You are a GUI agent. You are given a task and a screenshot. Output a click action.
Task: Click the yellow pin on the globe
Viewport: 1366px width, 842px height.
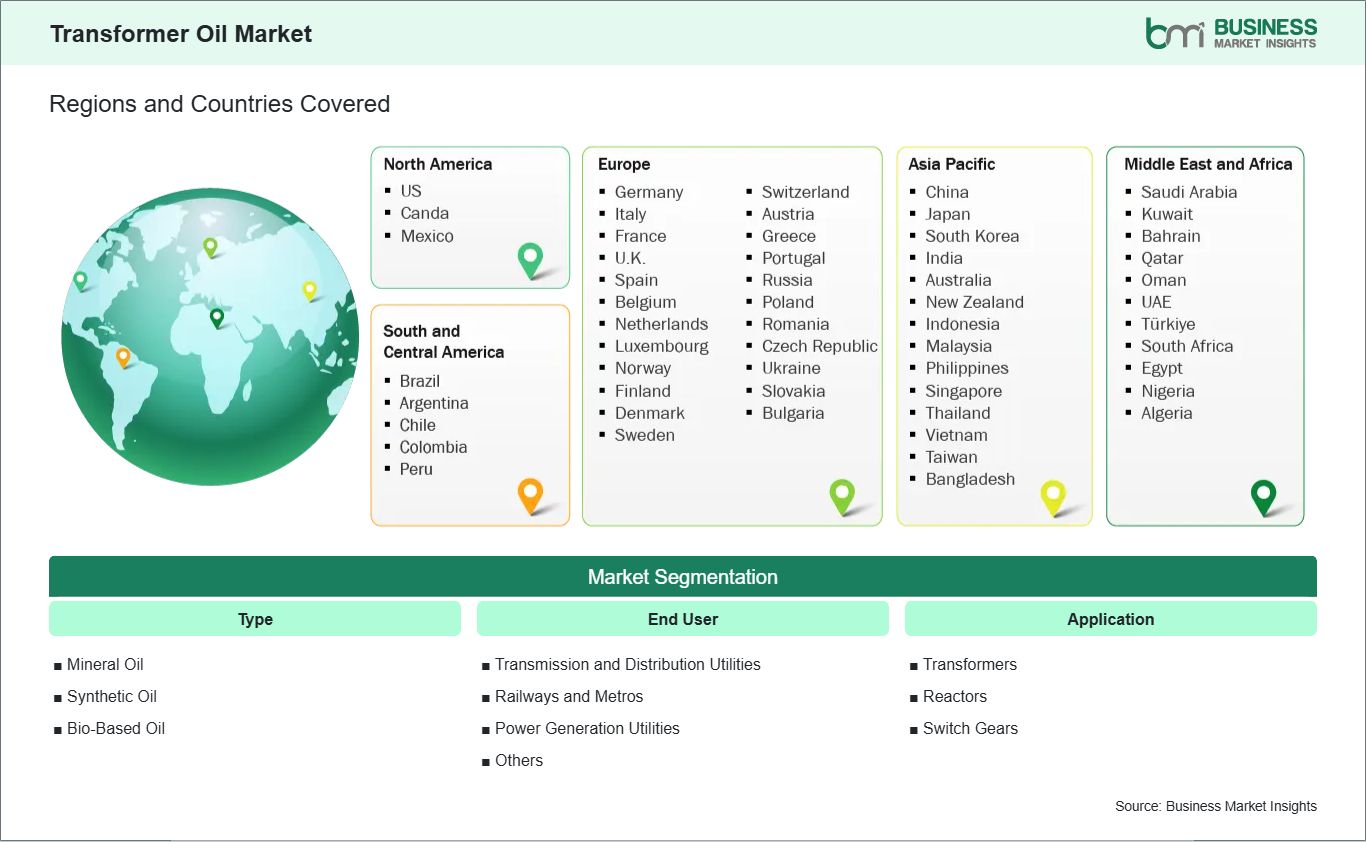click(310, 290)
